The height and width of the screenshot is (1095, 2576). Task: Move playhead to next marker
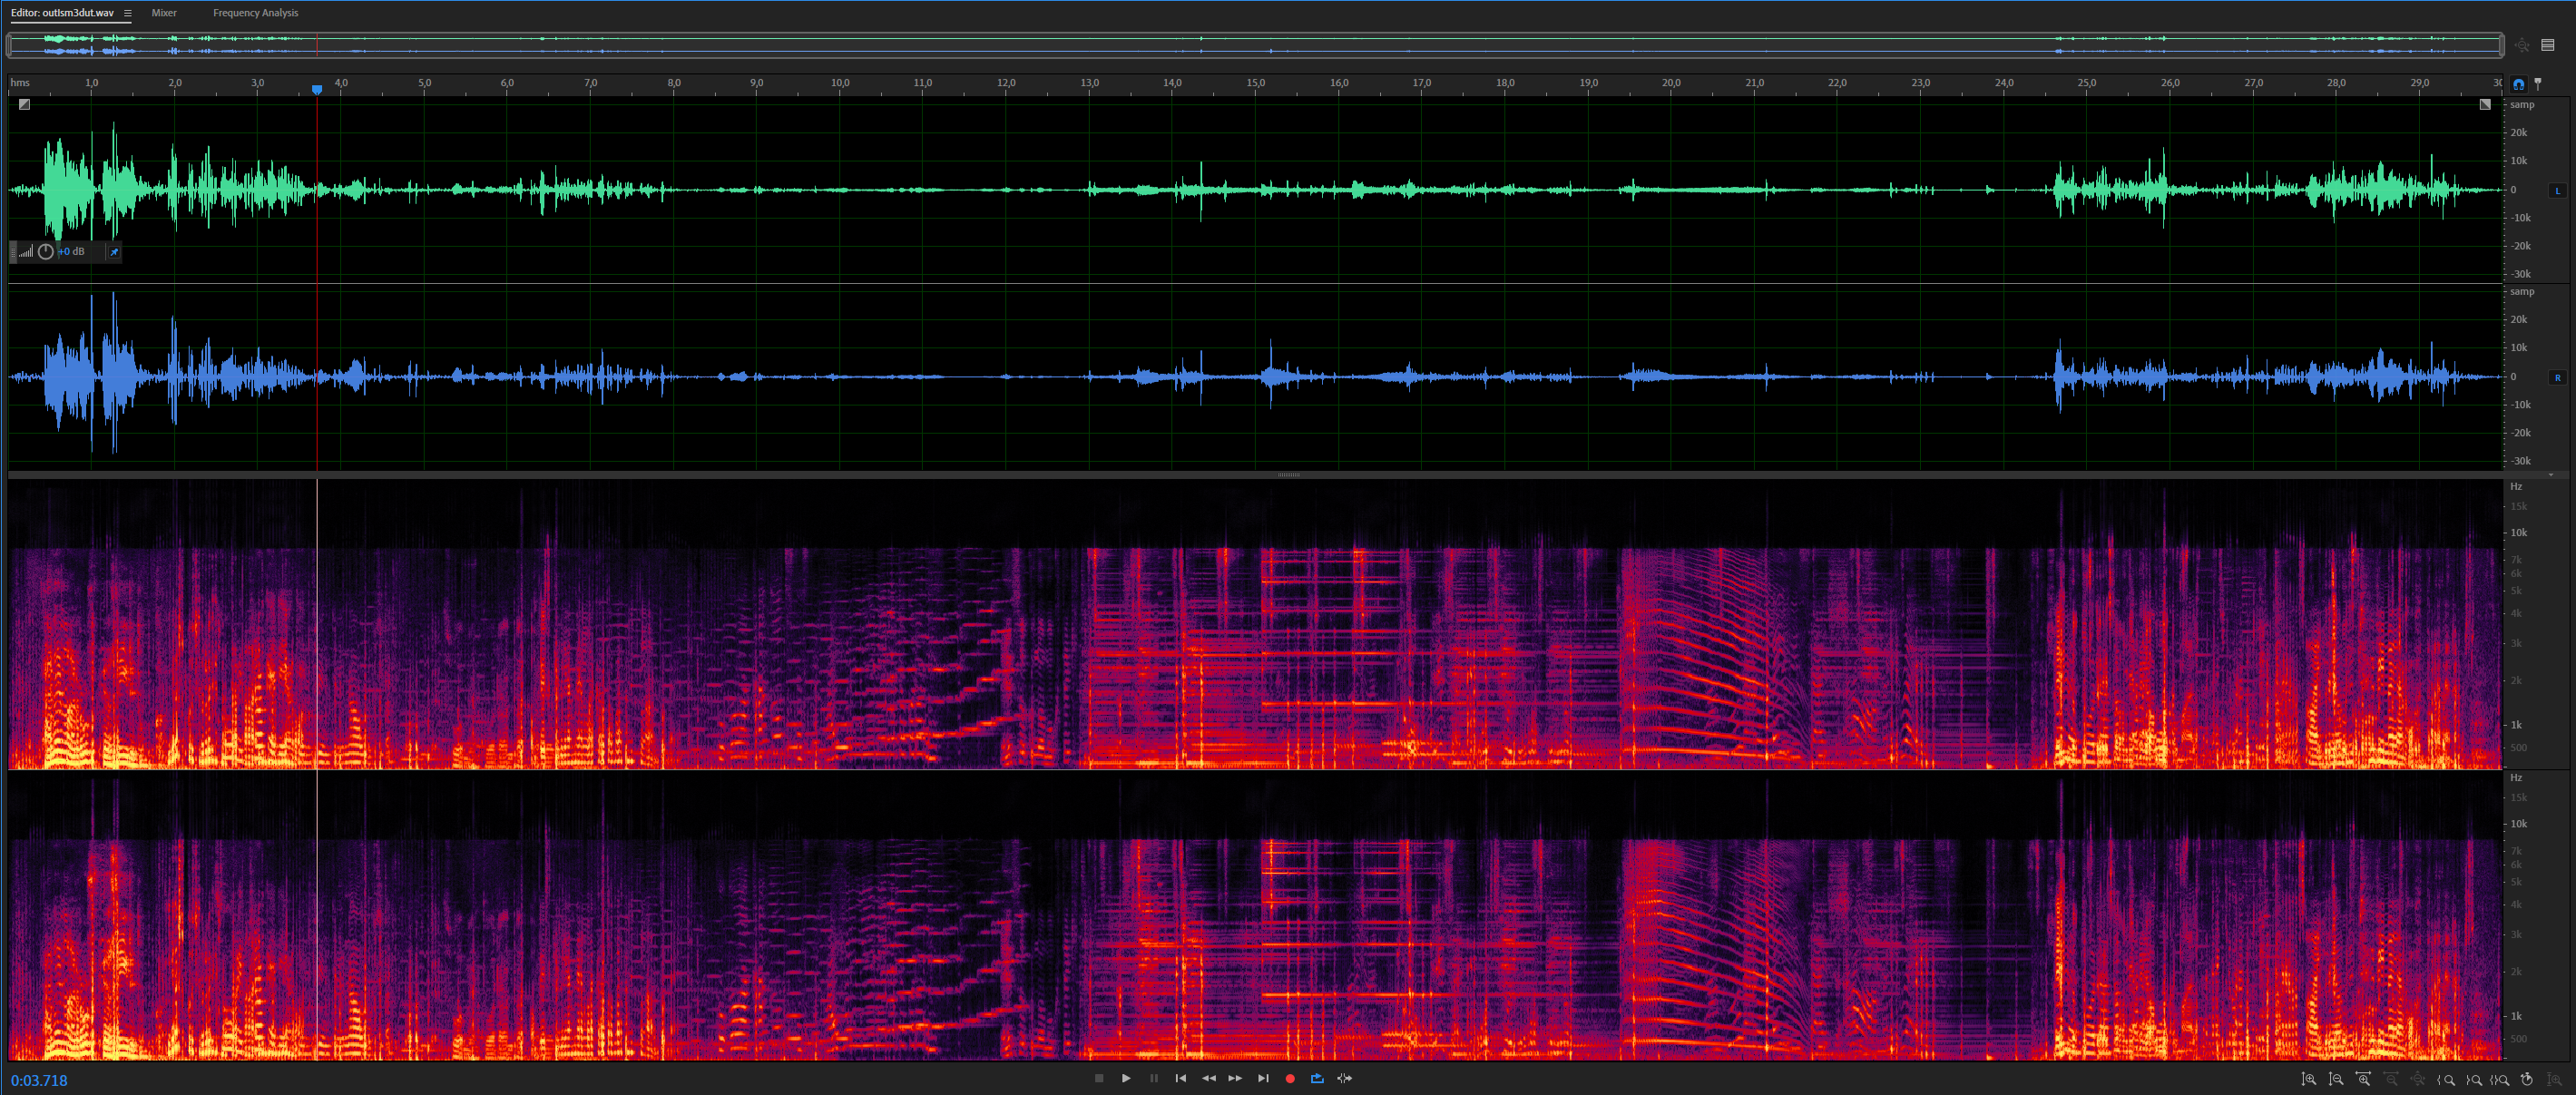click(1263, 1078)
